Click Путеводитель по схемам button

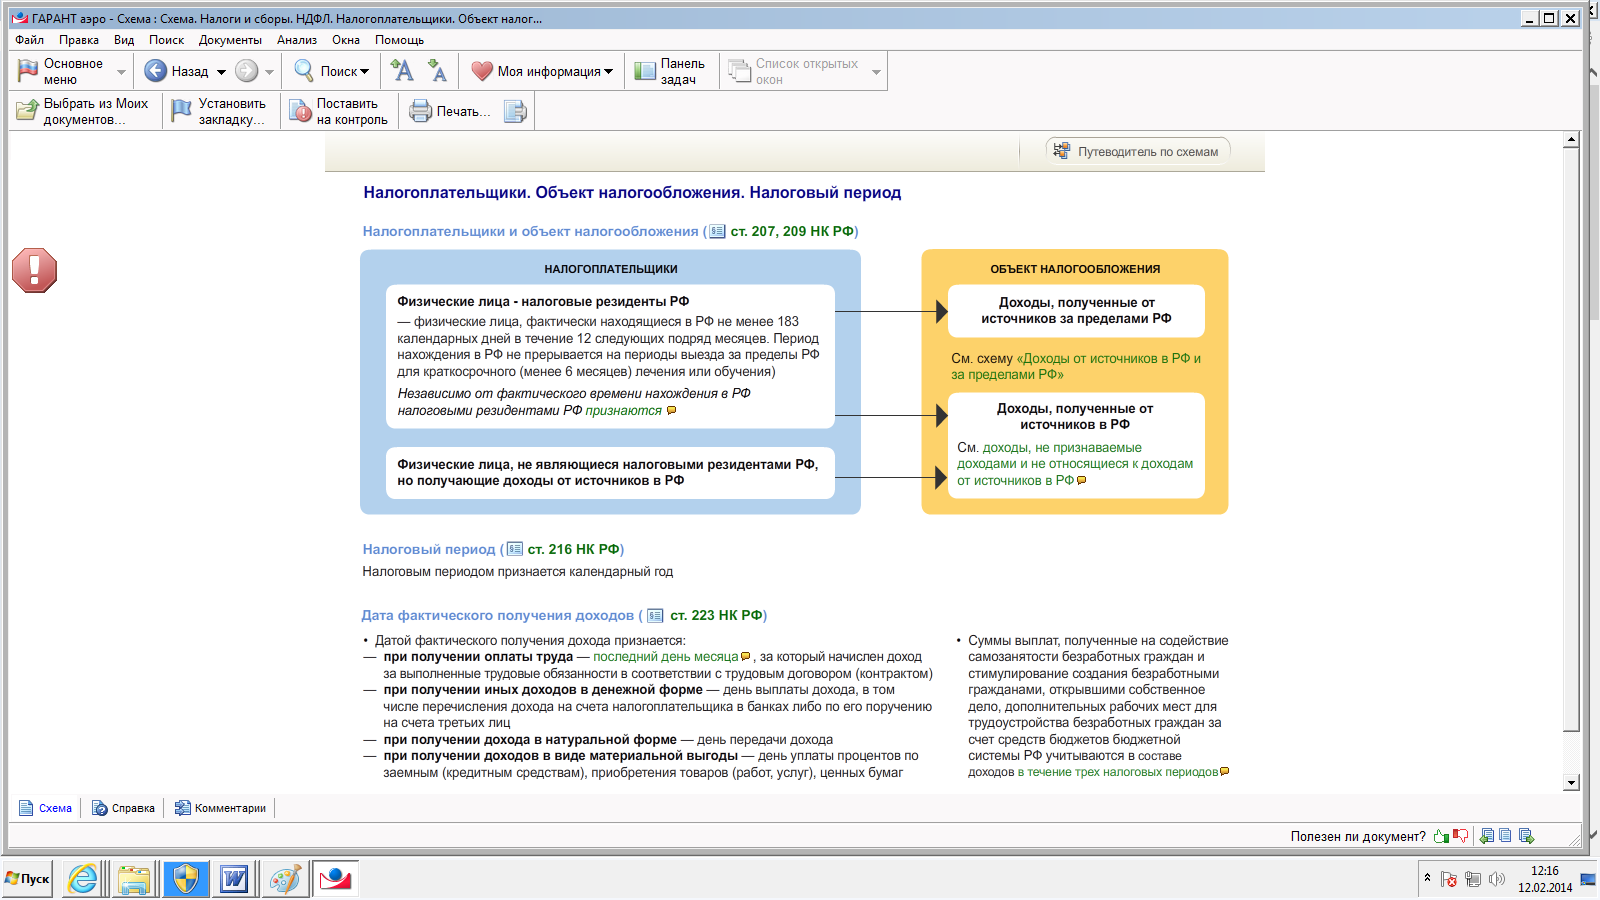[1138, 151]
